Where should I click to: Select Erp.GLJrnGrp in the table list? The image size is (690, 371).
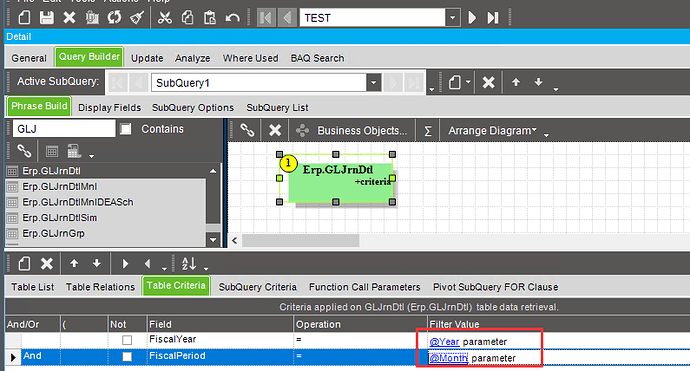(x=54, y=233)
